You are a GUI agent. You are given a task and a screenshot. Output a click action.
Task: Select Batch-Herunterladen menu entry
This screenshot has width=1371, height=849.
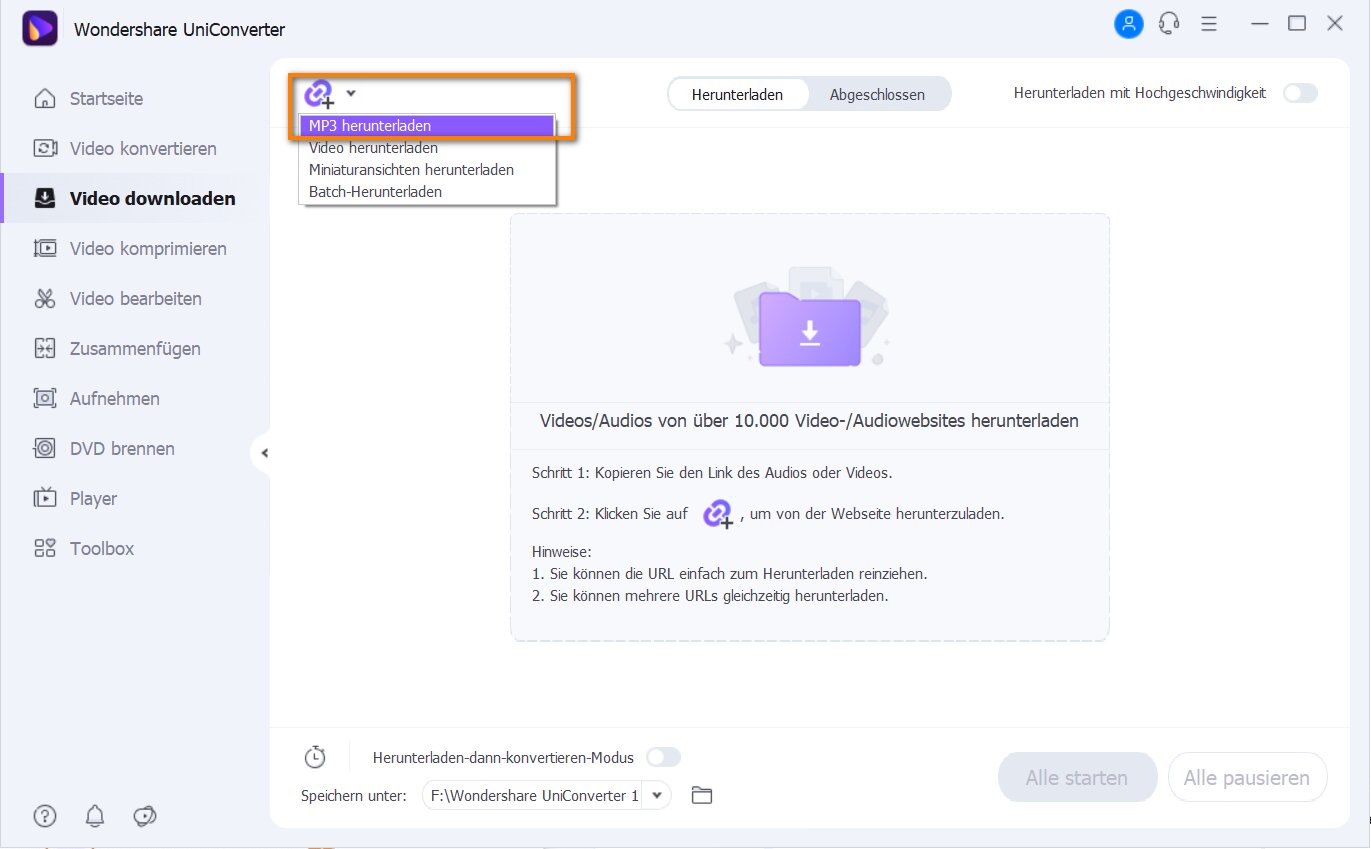tap(427, 191)
